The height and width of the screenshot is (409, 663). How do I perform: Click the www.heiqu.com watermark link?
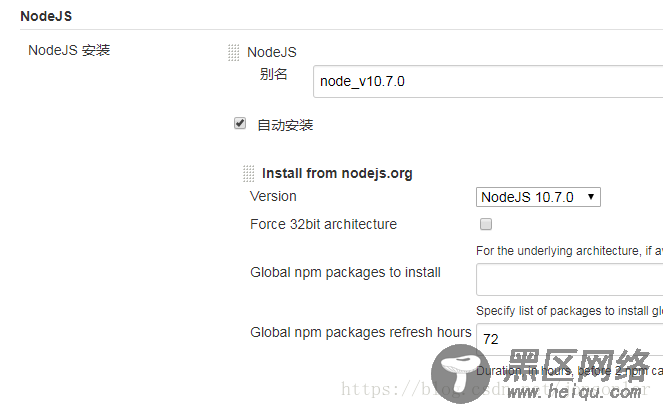click(x=574, y=393)
